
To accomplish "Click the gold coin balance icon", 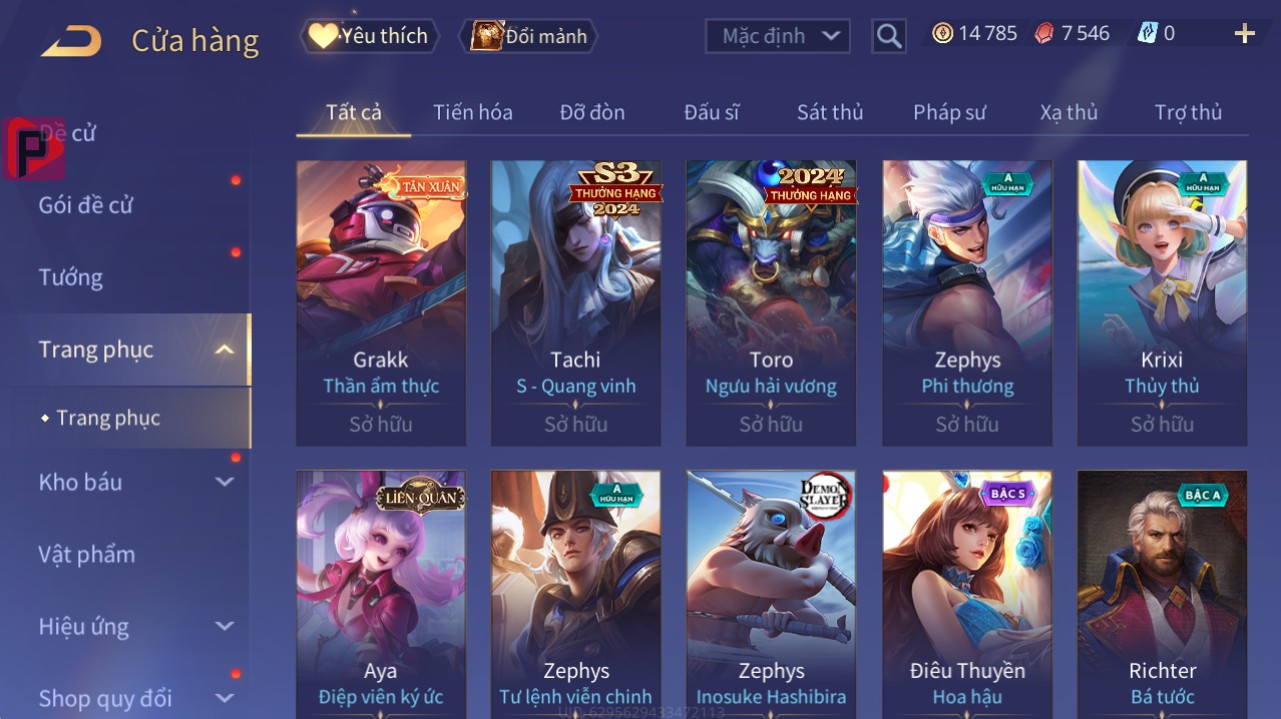I will (x=942, y=33).
